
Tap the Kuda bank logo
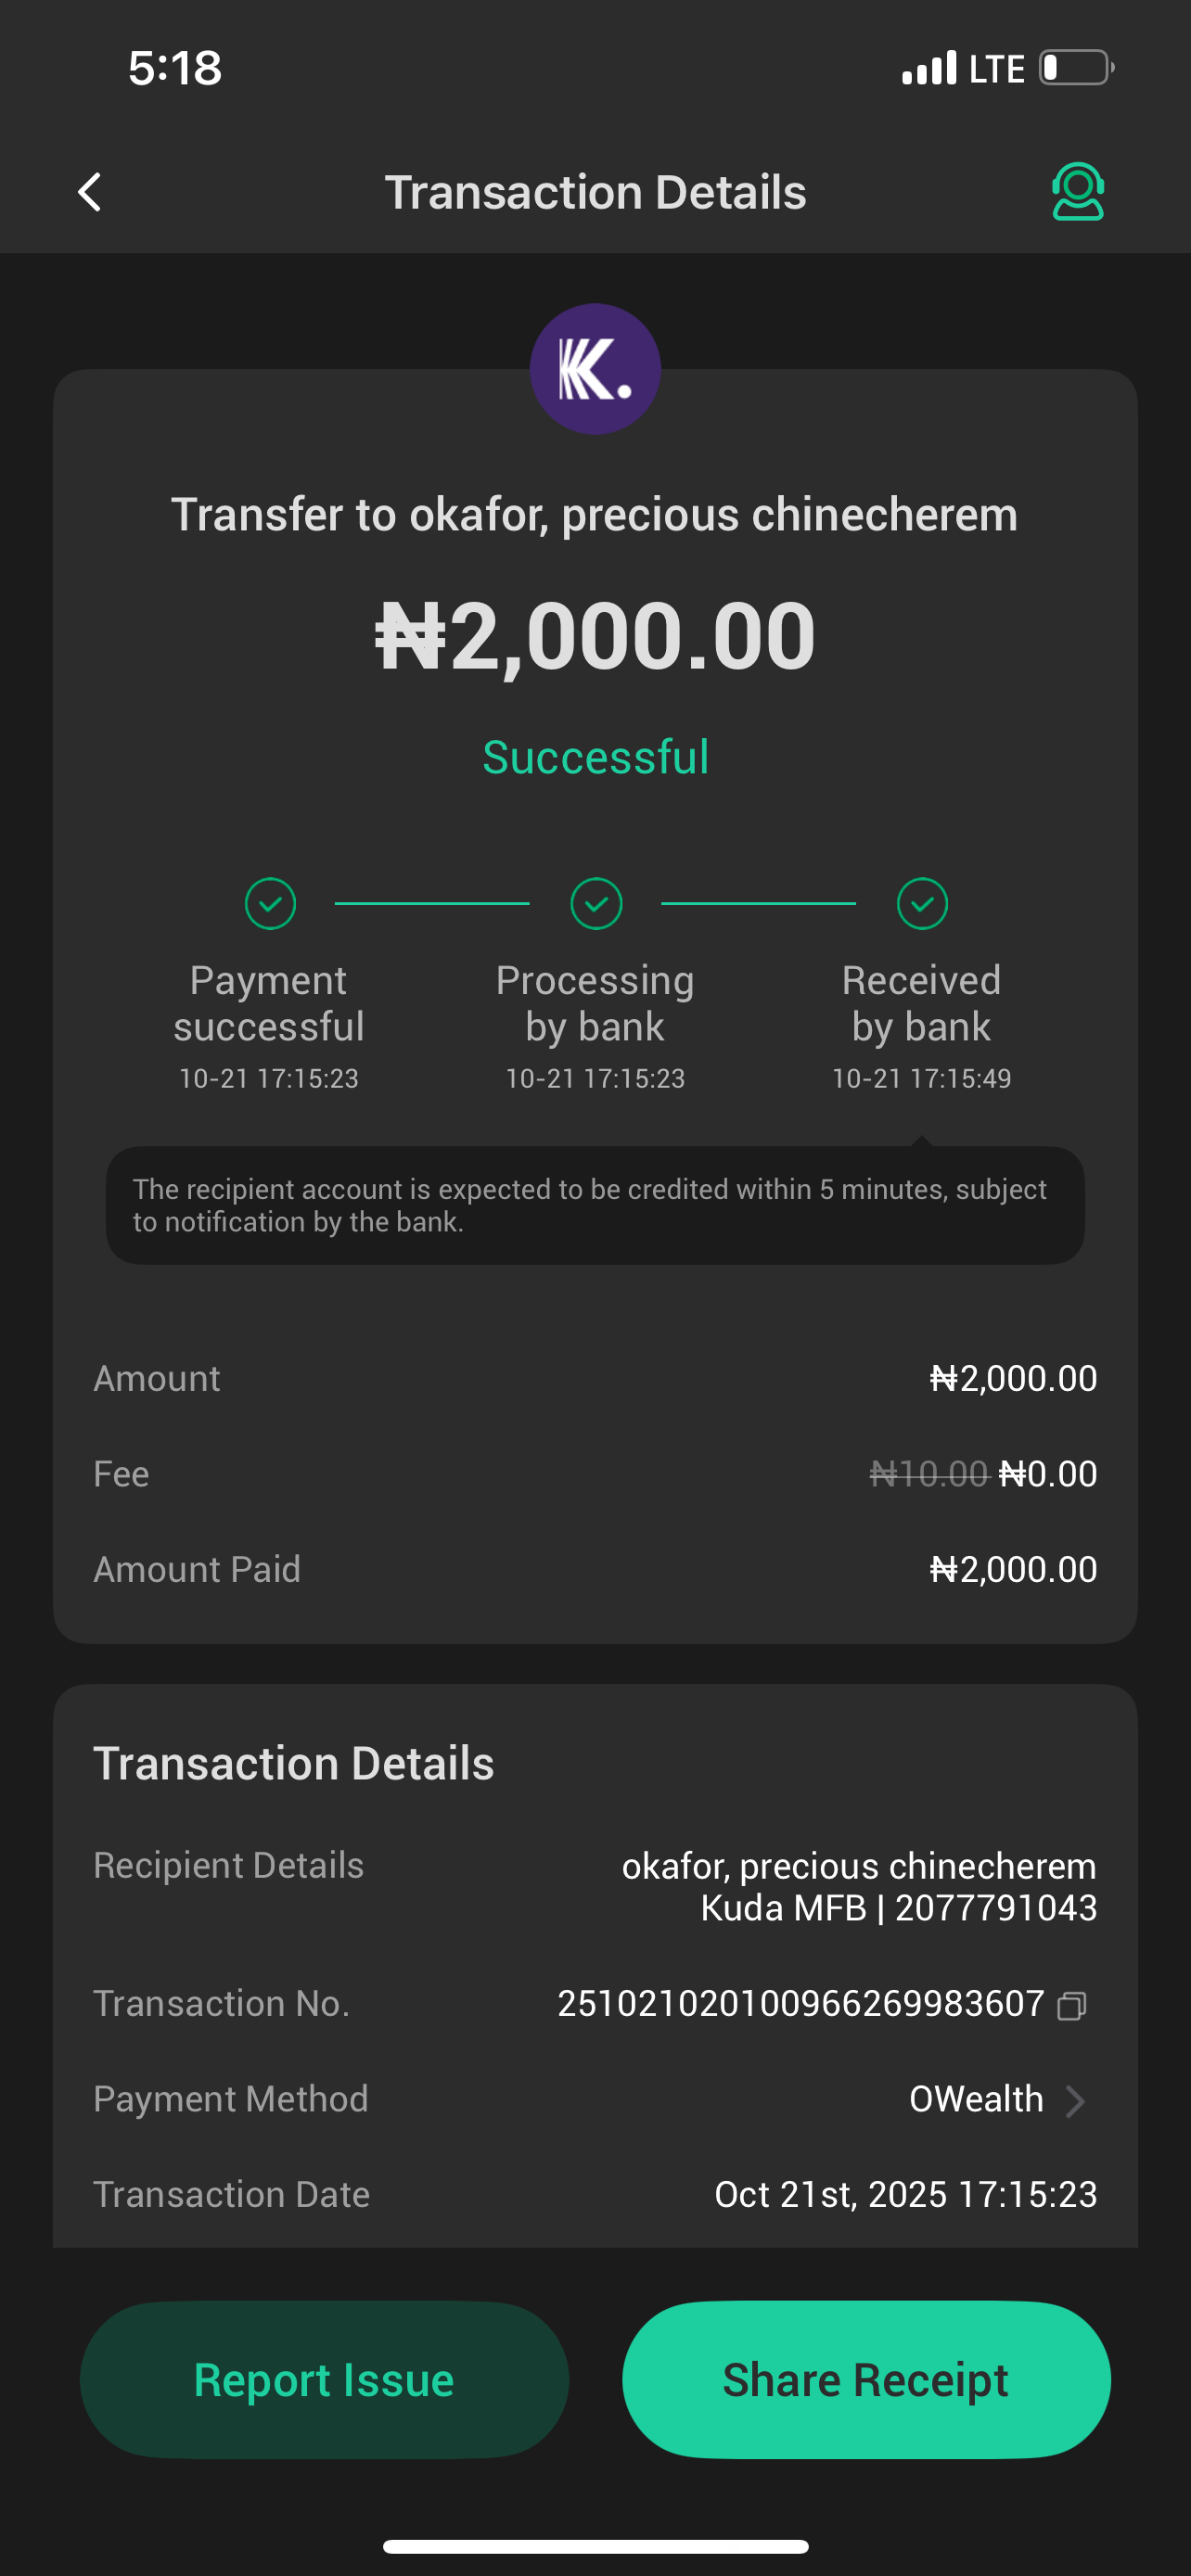coord(595,369)
